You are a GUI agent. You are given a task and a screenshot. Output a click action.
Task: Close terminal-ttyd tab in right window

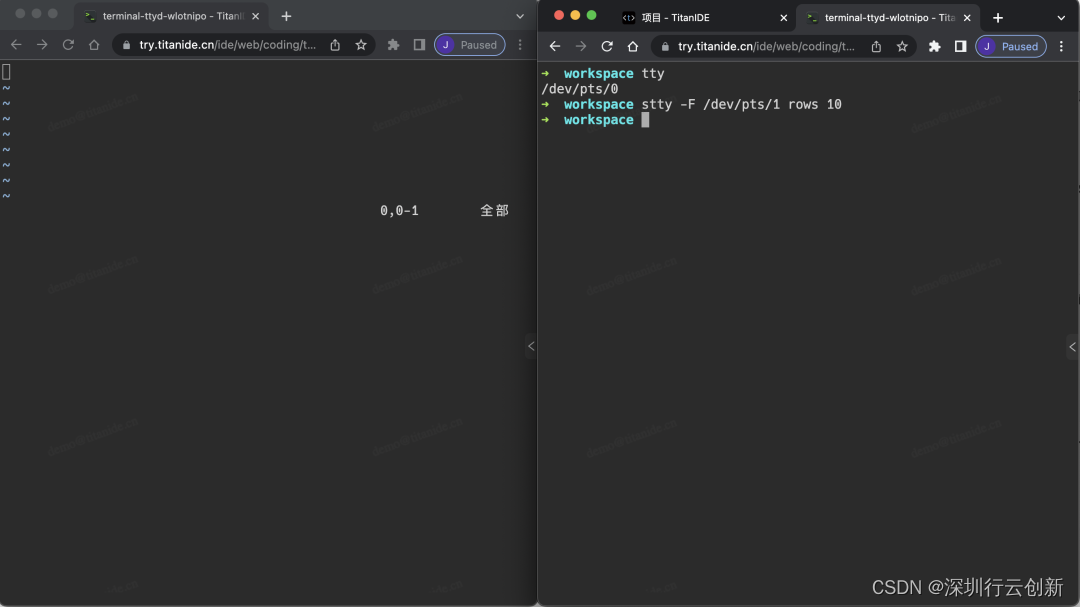[x=967, y=18]
